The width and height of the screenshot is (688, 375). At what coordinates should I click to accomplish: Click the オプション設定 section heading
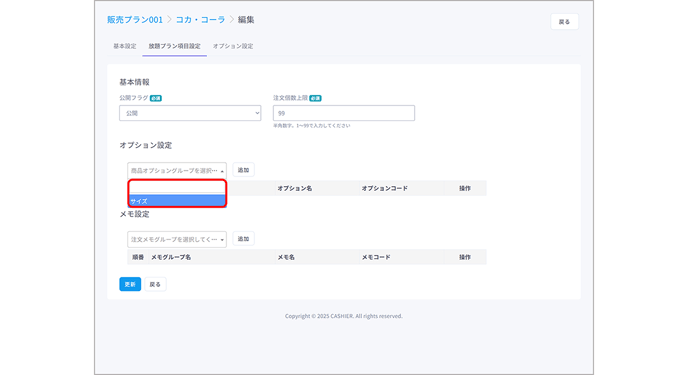tap(146, 145)
